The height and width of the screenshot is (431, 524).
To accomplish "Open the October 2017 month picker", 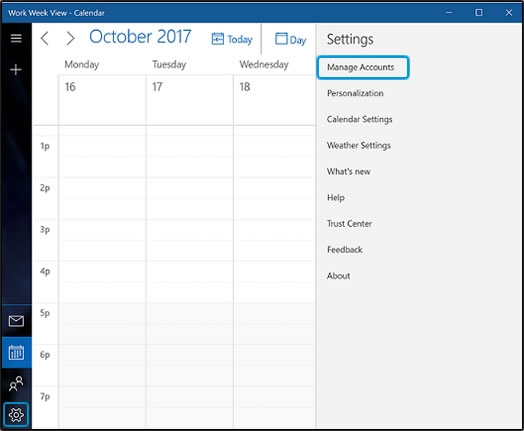I will pos(140,36).
